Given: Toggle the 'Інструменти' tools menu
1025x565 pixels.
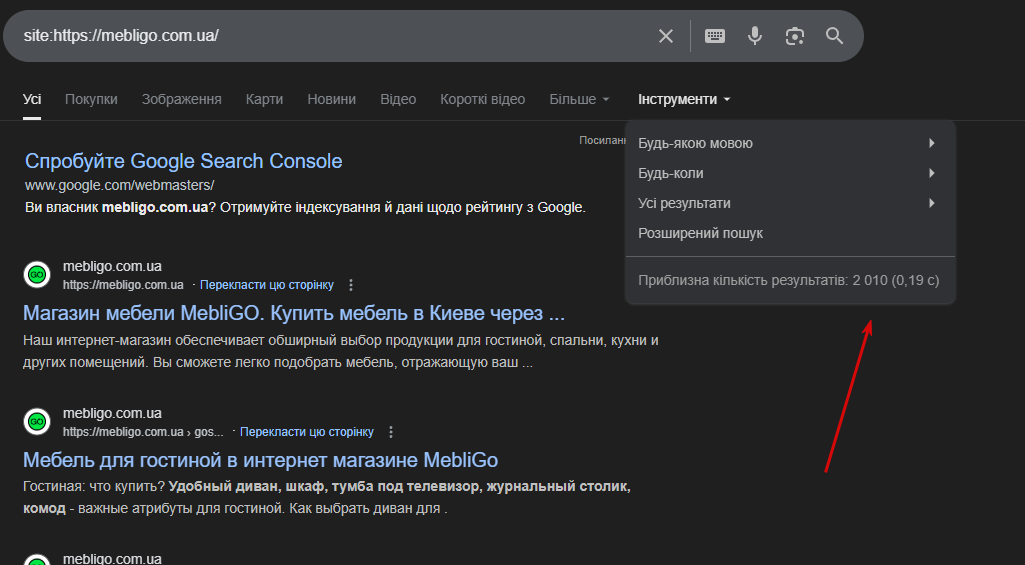Looking at the screenshot, I should [x=684, y=99].
